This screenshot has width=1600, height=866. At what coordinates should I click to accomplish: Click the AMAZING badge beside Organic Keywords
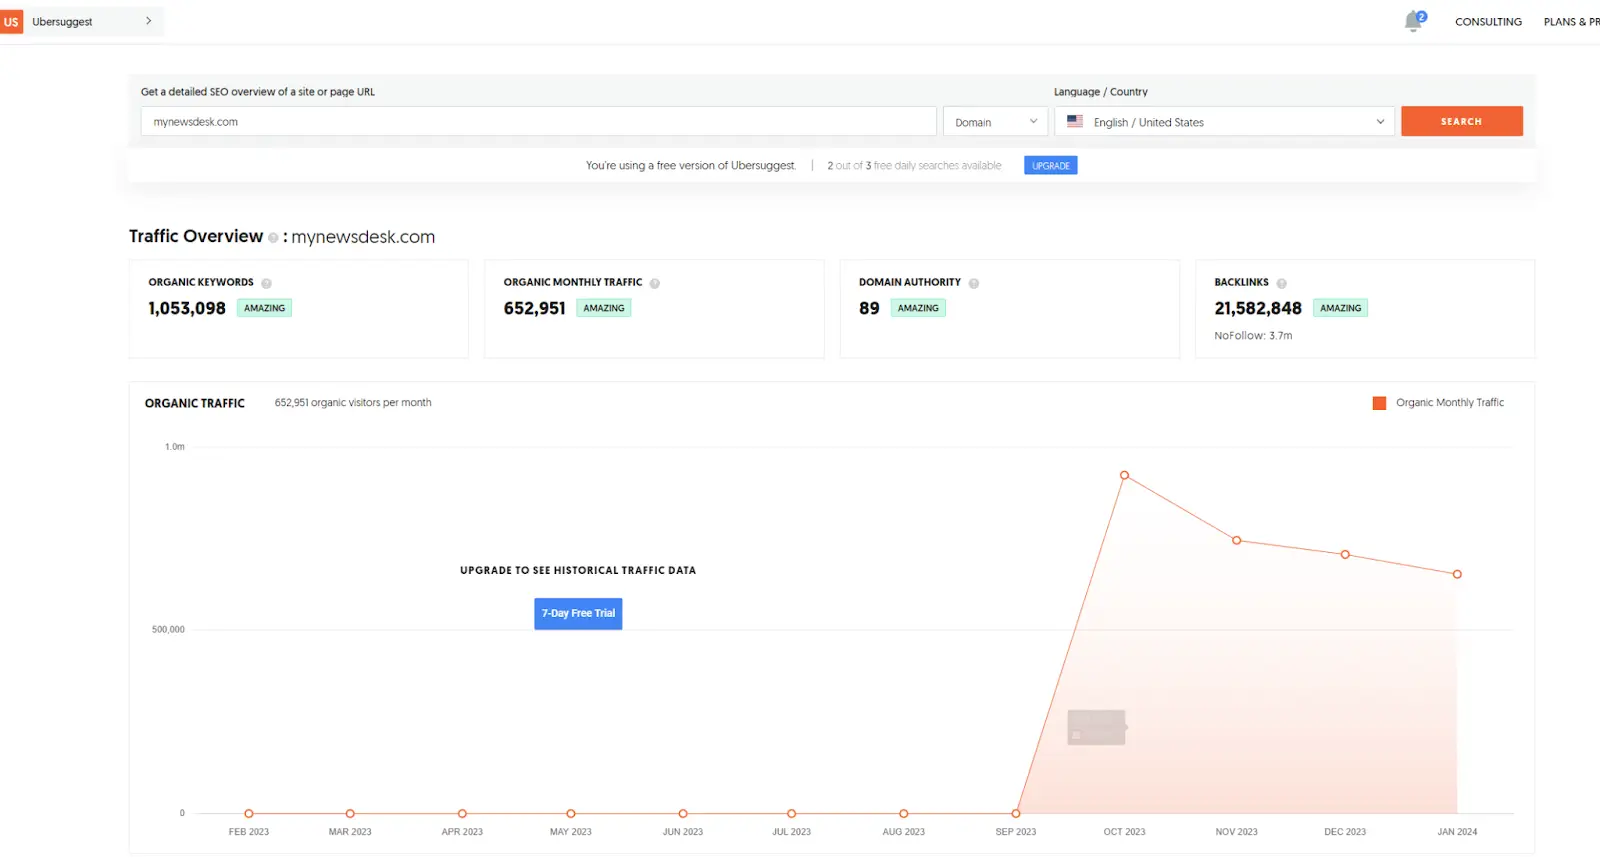tap(264, 308)
